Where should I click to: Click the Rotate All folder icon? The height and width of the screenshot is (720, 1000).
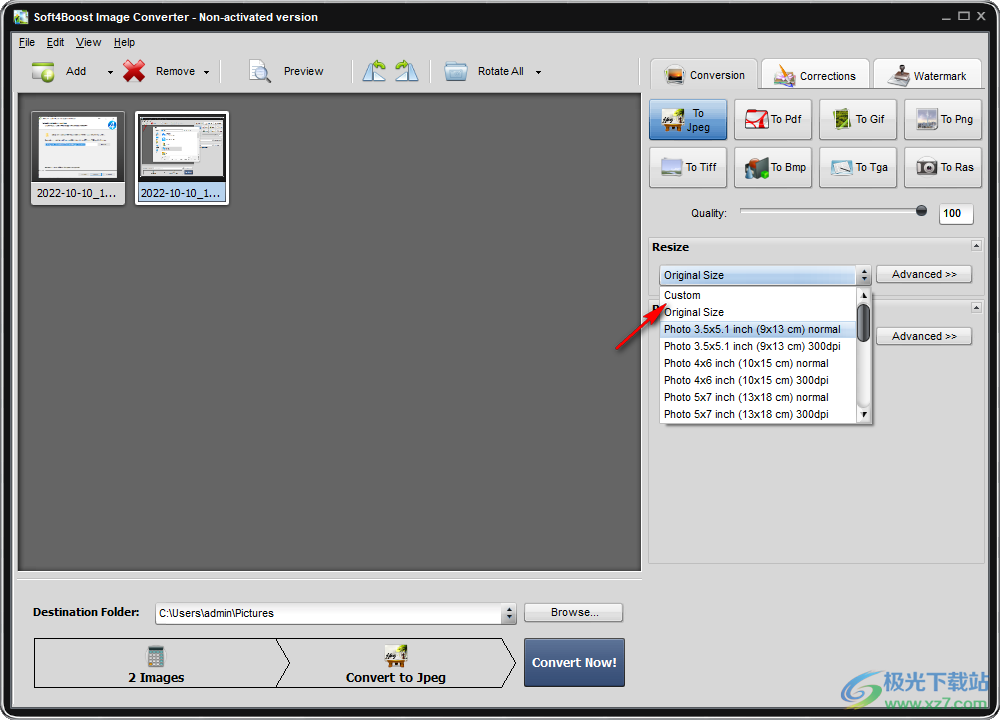tap(455, 71)
